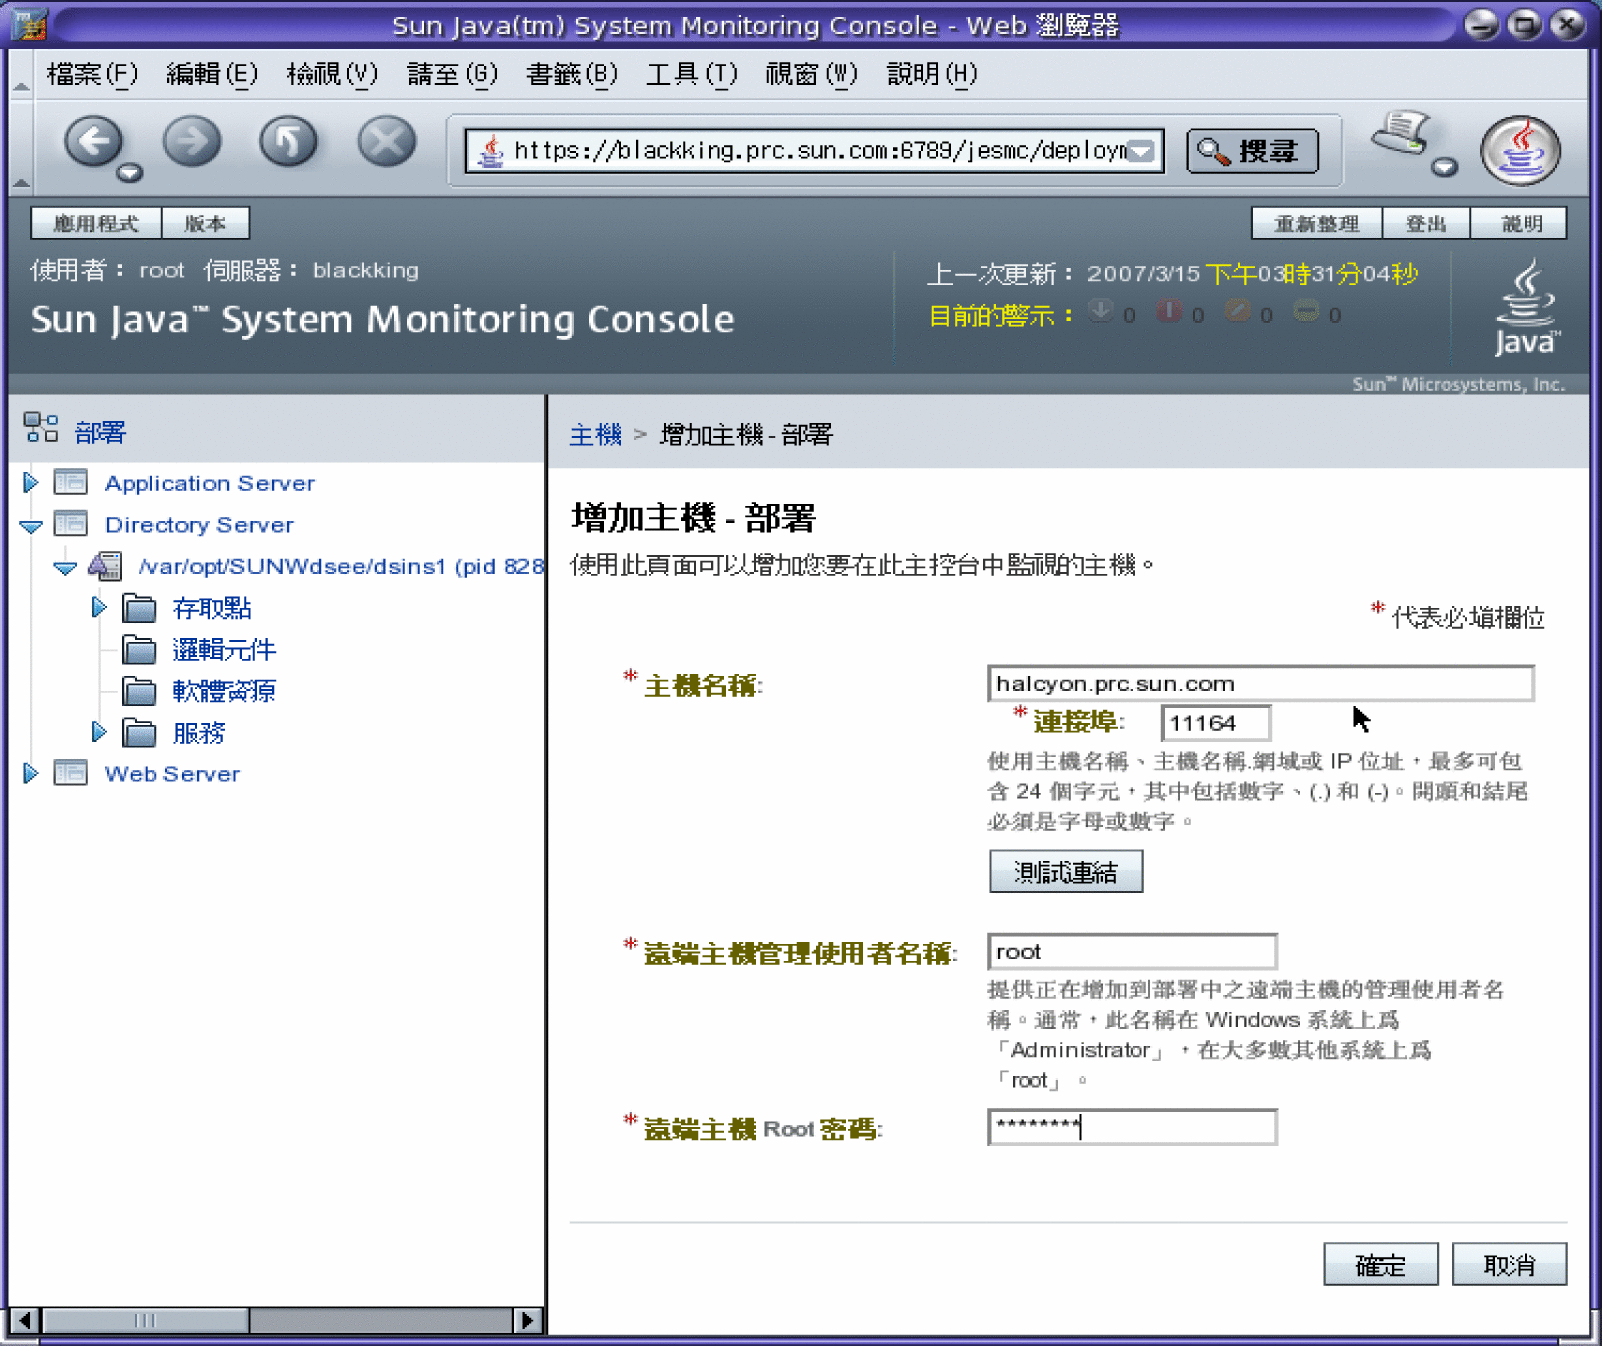This screenshot has height=1346, width=1602.
Task: Open the 軟體資源 link
Action: [x=224, y=691]
